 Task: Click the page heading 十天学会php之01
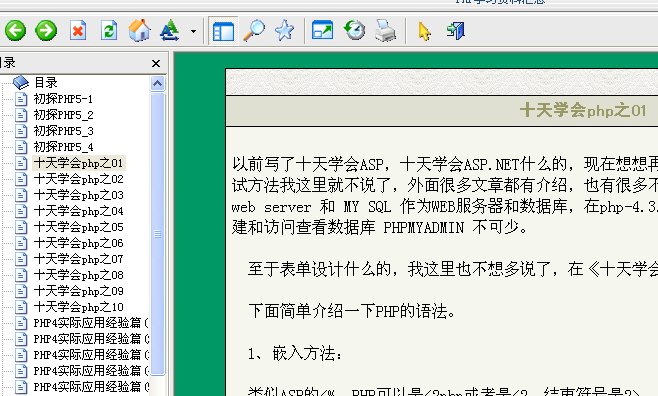[583, 111]
